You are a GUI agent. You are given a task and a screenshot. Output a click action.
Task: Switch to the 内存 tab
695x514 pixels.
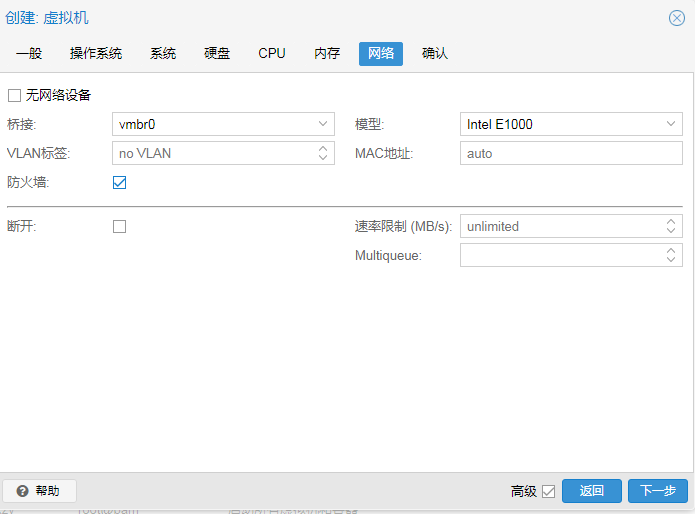(x=327, y=54)
